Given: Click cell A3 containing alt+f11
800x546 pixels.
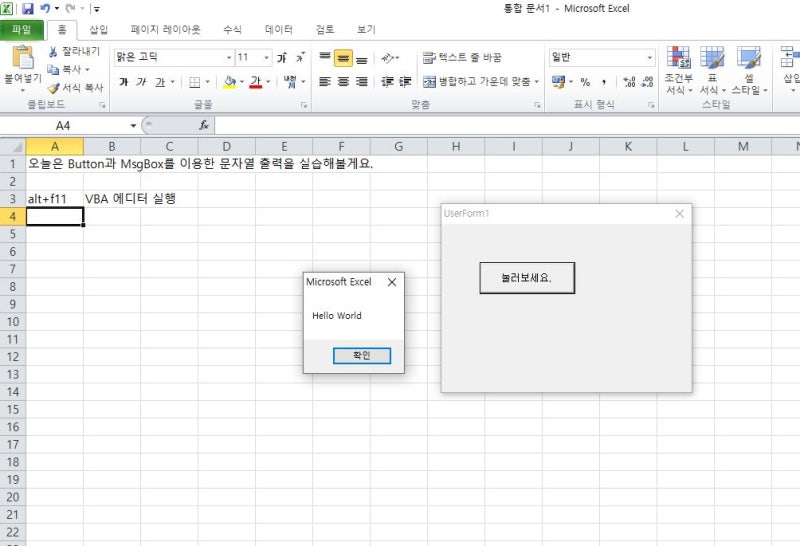Looking at the screenshot, I should (55, 198).
